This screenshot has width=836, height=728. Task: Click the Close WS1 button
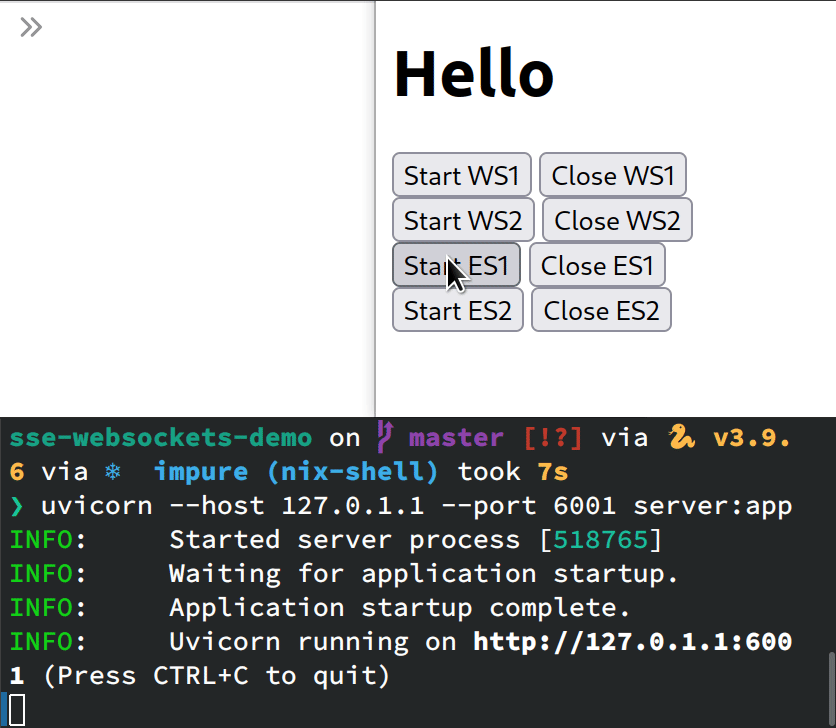point(612,174)
